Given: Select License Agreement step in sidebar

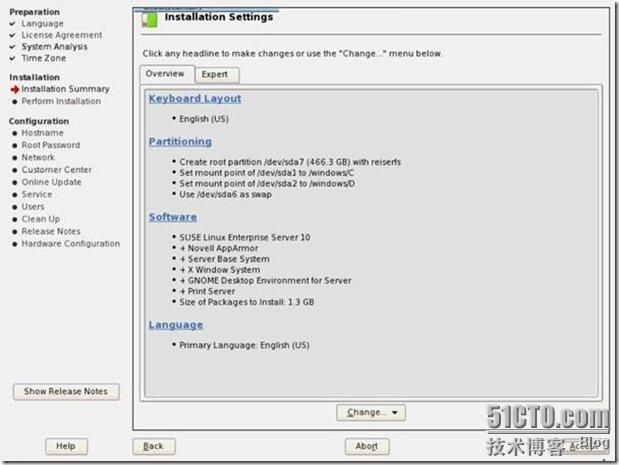Looking at the screenshot, I should point(62,35).
